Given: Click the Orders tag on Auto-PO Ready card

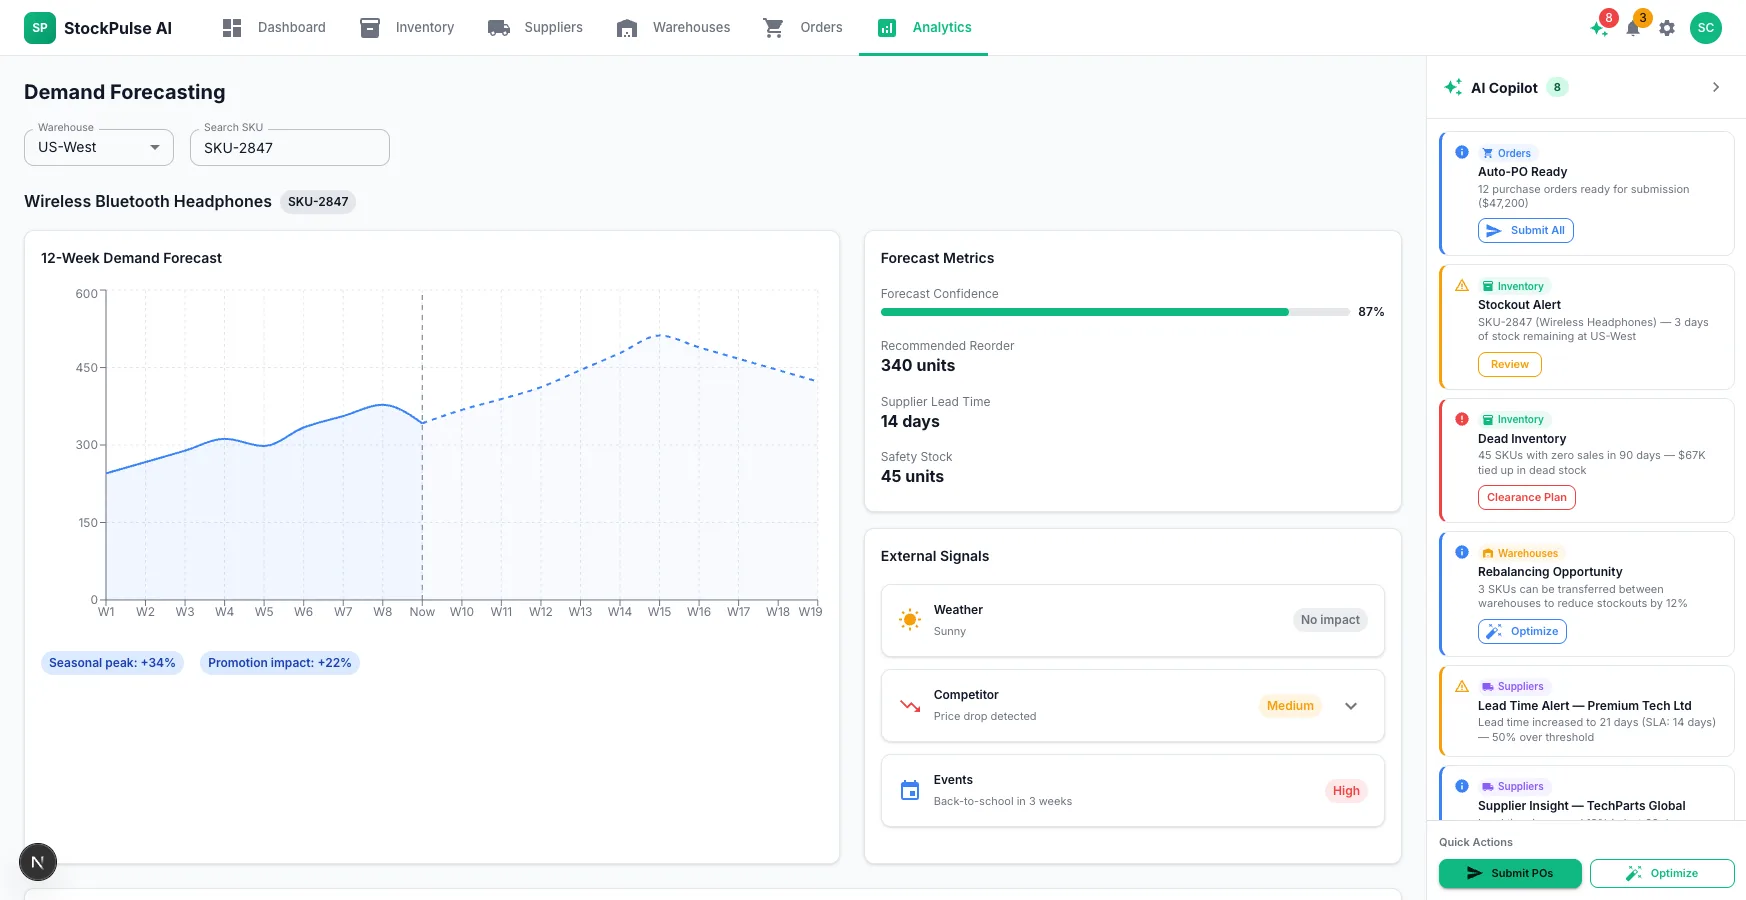Looking at the screenshot, I should [1507, 153].
